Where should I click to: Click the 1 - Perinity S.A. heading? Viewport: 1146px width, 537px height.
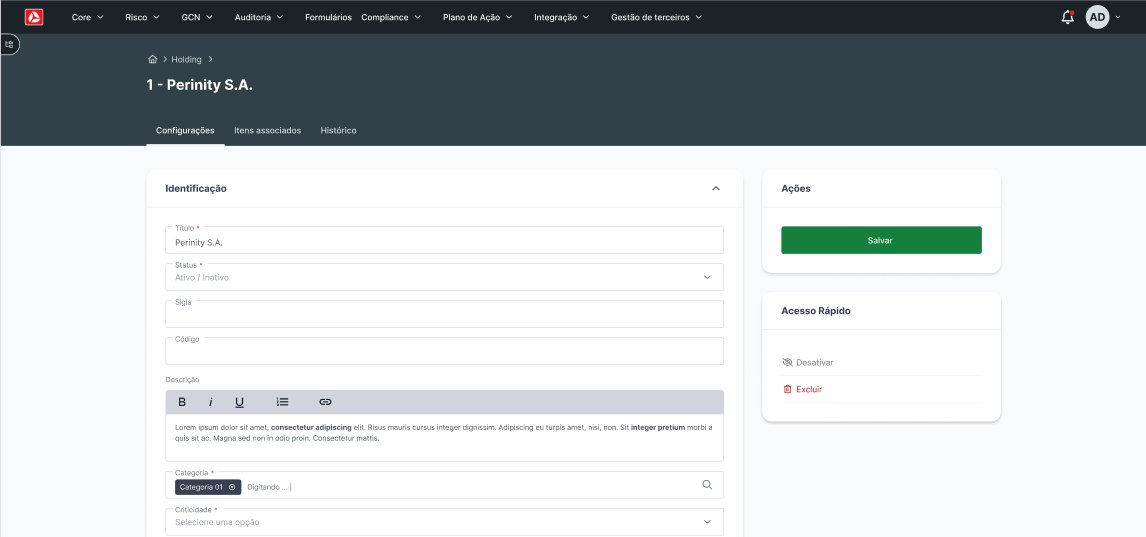click(x=200, y=85)
